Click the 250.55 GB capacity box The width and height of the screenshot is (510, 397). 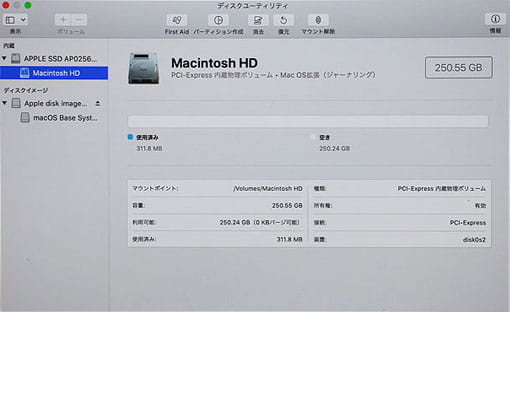458,68
